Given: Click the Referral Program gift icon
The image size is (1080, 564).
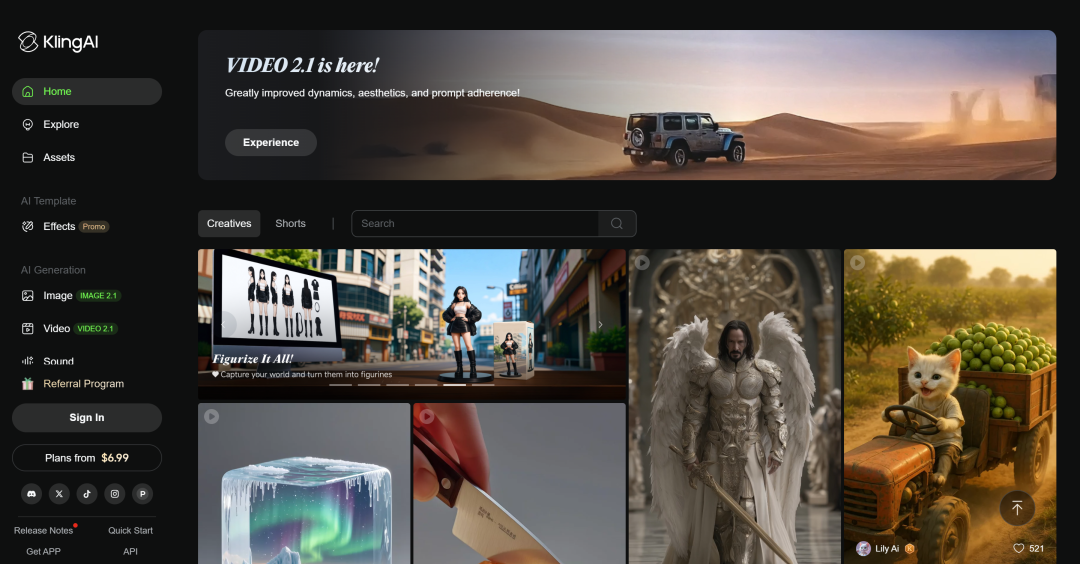Looking at the screenshot, I should coord(28,384).
